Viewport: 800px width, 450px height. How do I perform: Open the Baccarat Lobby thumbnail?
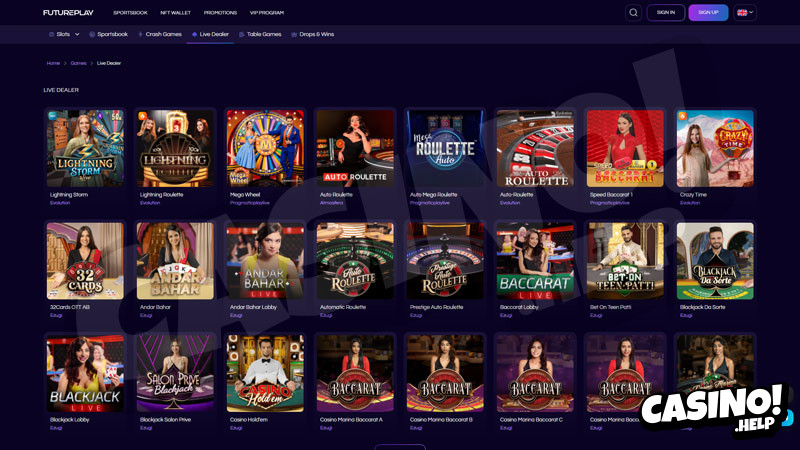tap(535, 261)
